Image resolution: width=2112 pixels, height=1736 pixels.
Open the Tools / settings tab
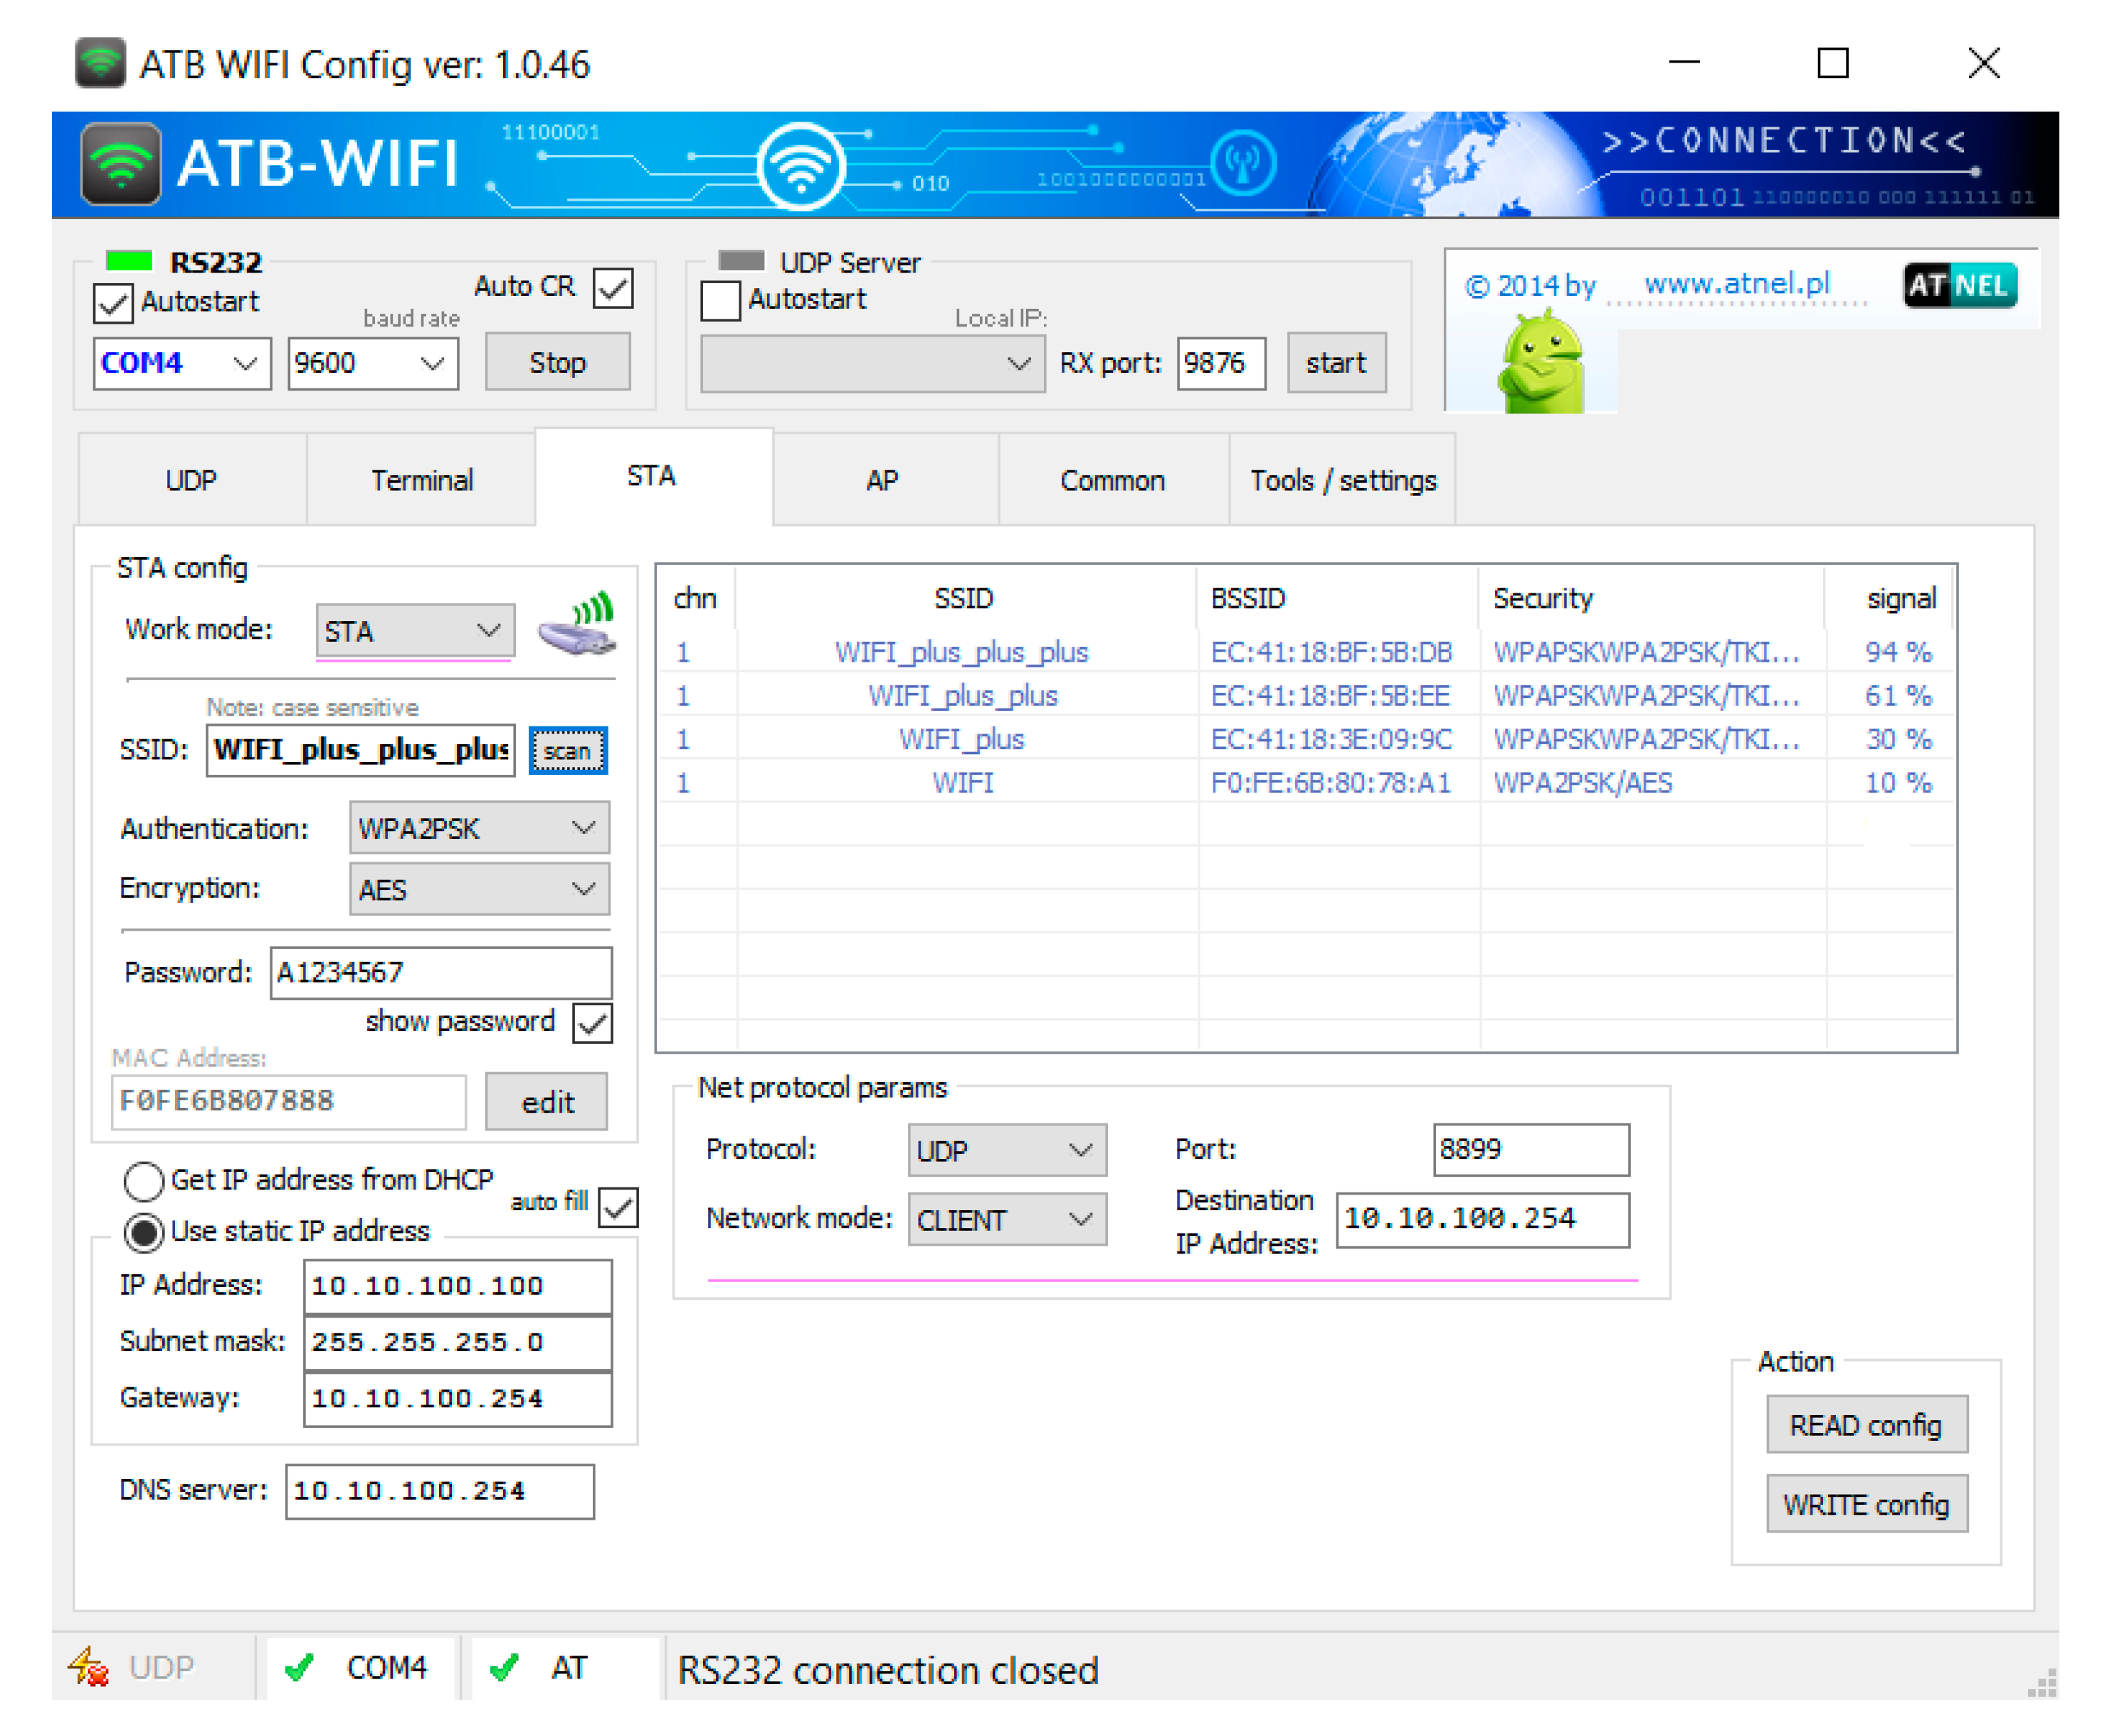(x=1341, y=480)
